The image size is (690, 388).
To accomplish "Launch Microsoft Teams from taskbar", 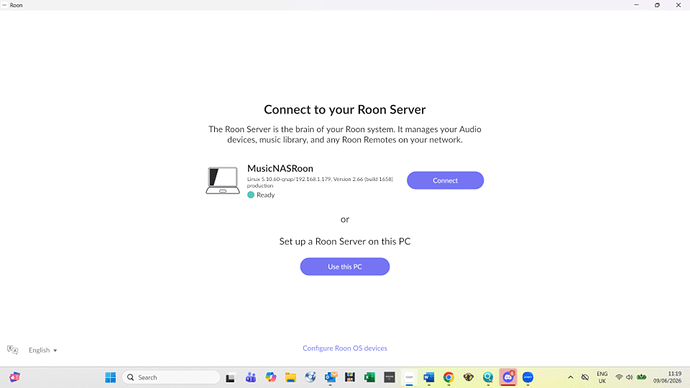I will pos(251,377).
